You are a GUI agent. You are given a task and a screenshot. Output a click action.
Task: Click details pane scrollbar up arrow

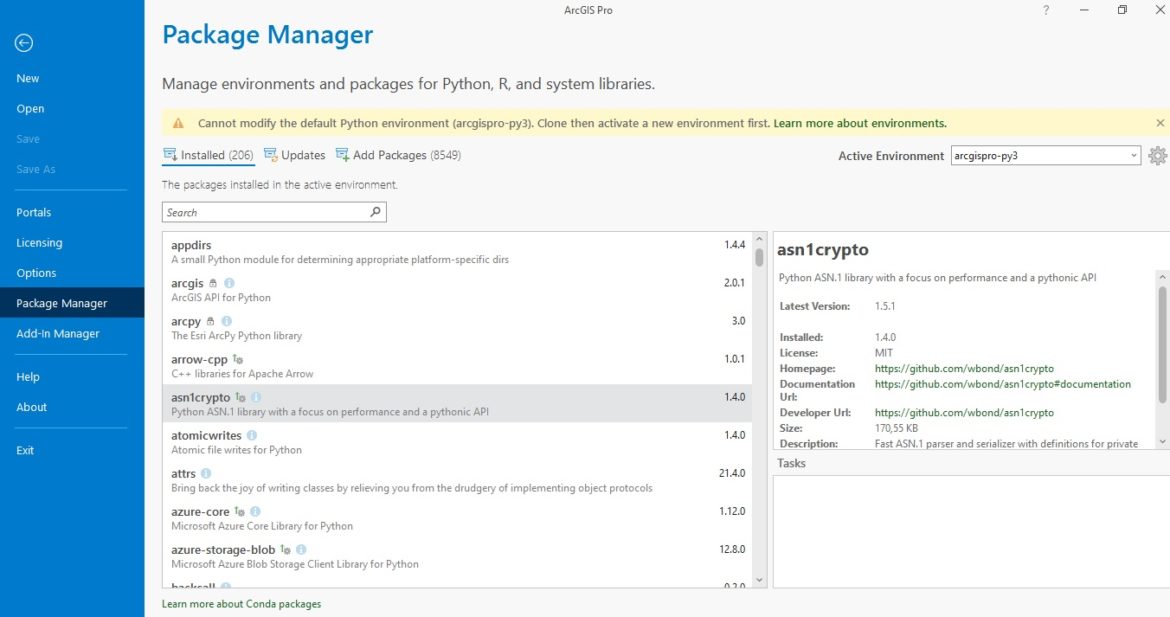point(1162,277)
